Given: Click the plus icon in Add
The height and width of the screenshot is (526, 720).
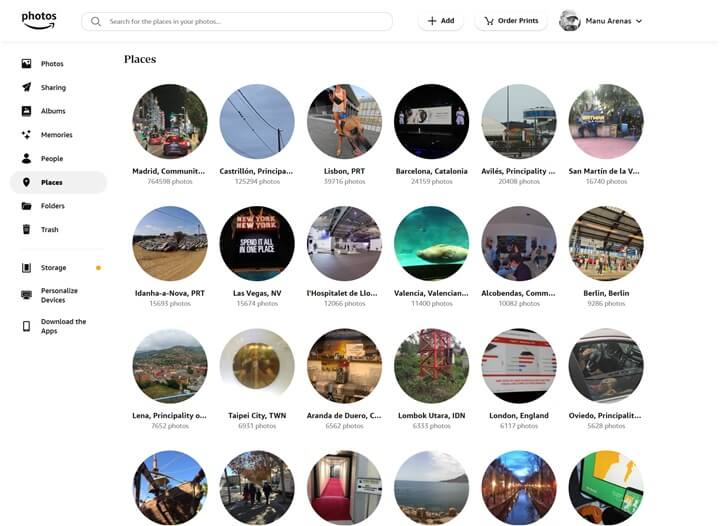Looking at the screenshot, I should (432, 21).
